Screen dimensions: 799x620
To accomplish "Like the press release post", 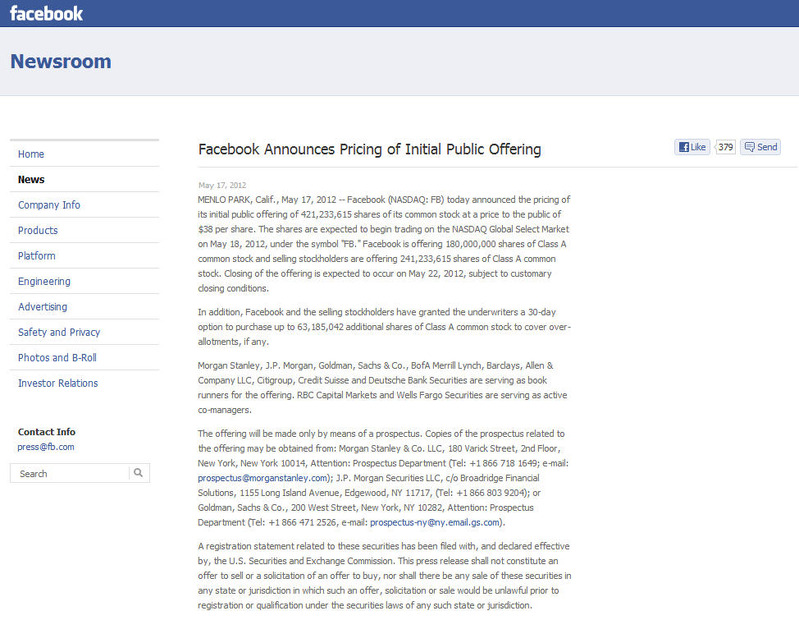I will 692,147.
